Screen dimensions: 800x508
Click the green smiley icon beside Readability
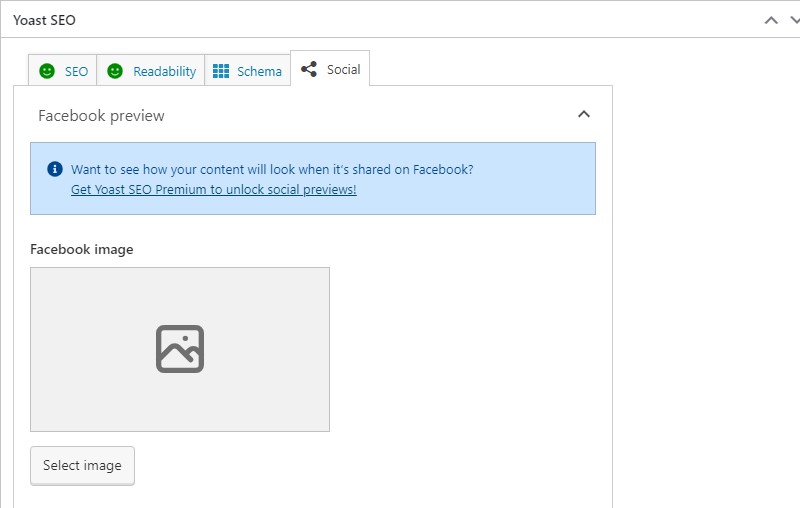(115, 71)
